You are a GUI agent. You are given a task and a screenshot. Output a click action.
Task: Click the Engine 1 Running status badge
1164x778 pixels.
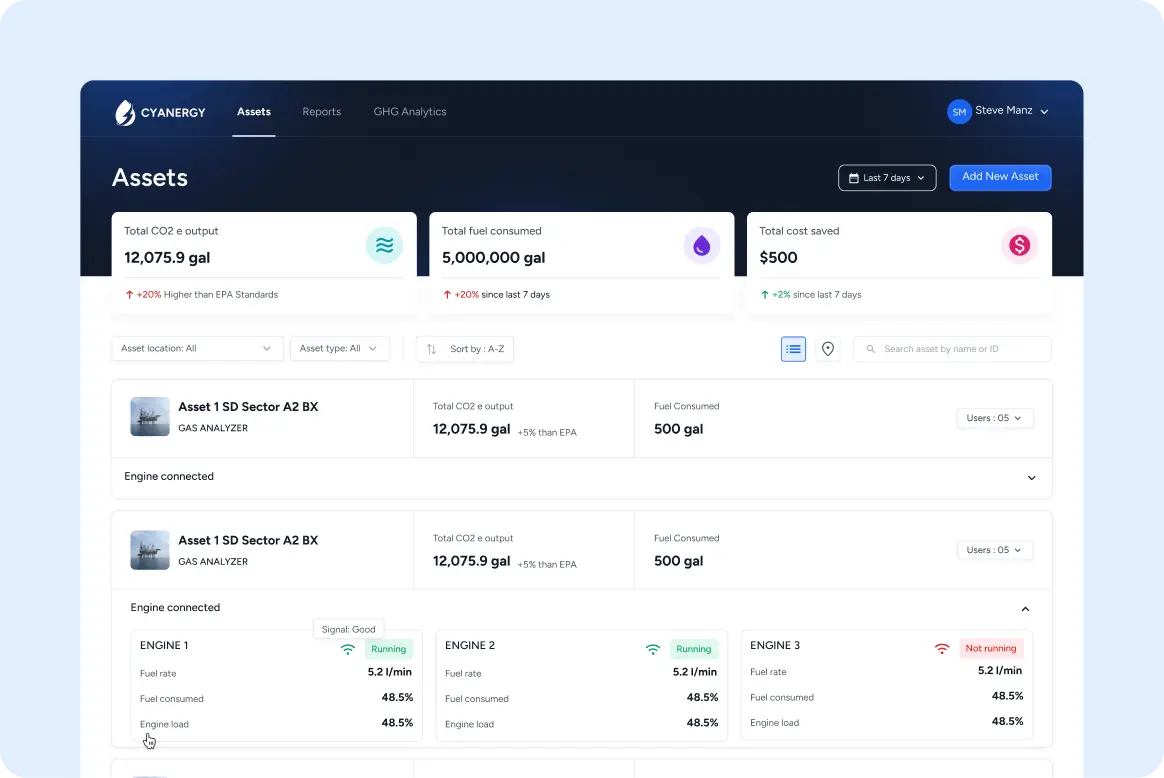point(388,649)
